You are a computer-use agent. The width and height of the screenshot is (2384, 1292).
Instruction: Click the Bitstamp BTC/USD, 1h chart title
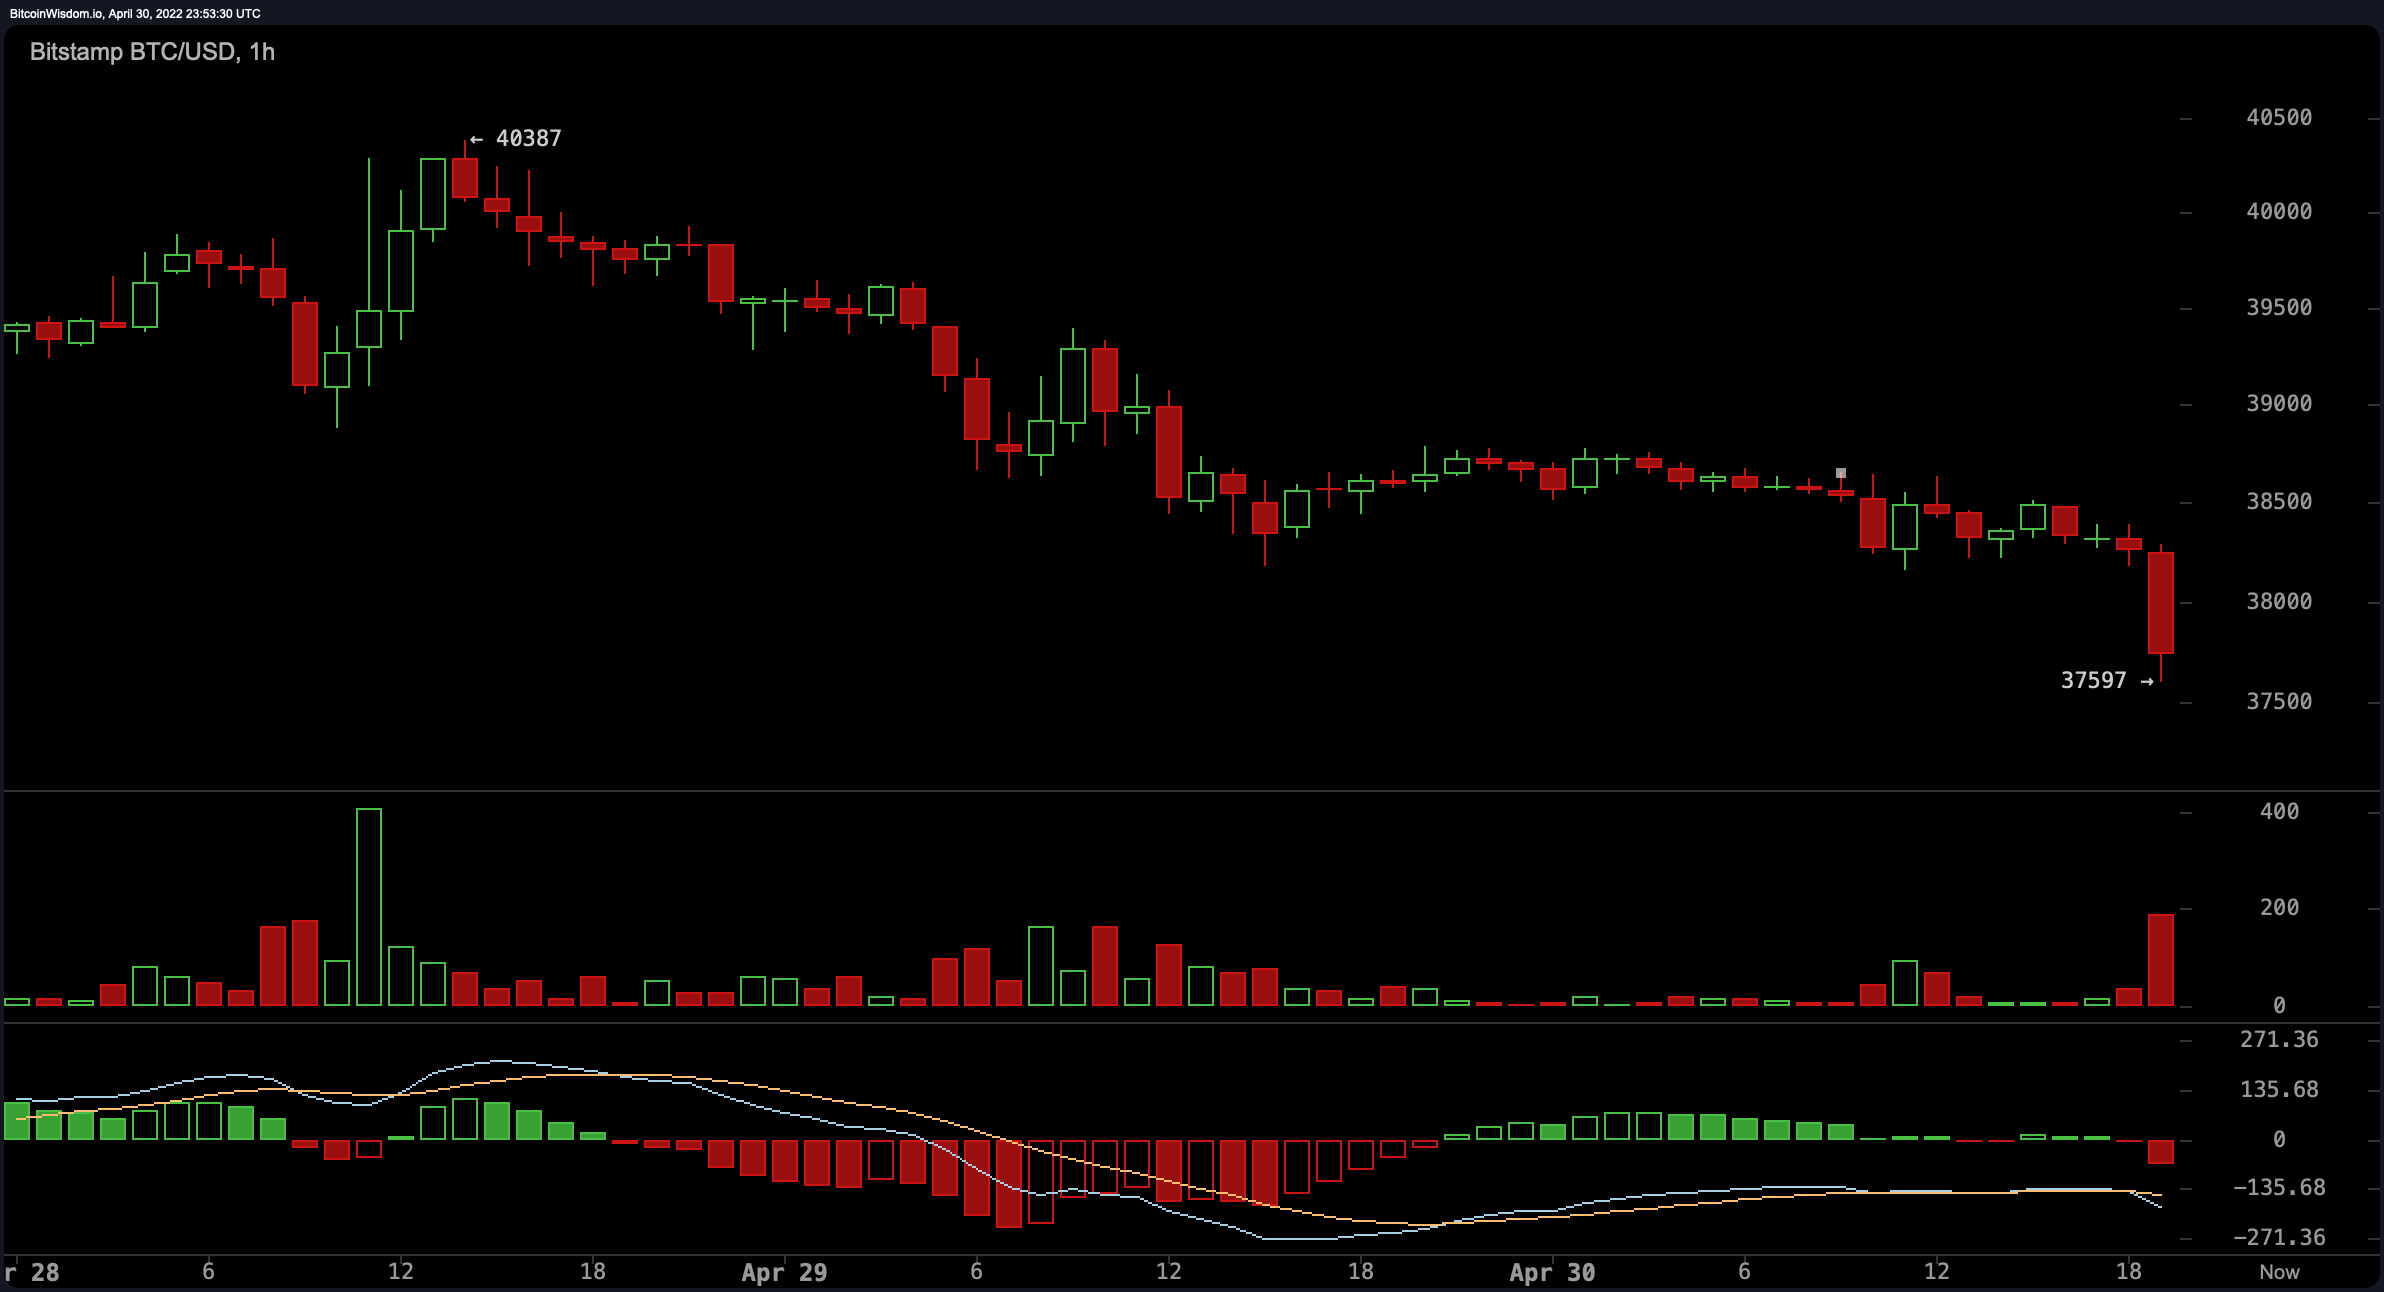coord(152,52)
